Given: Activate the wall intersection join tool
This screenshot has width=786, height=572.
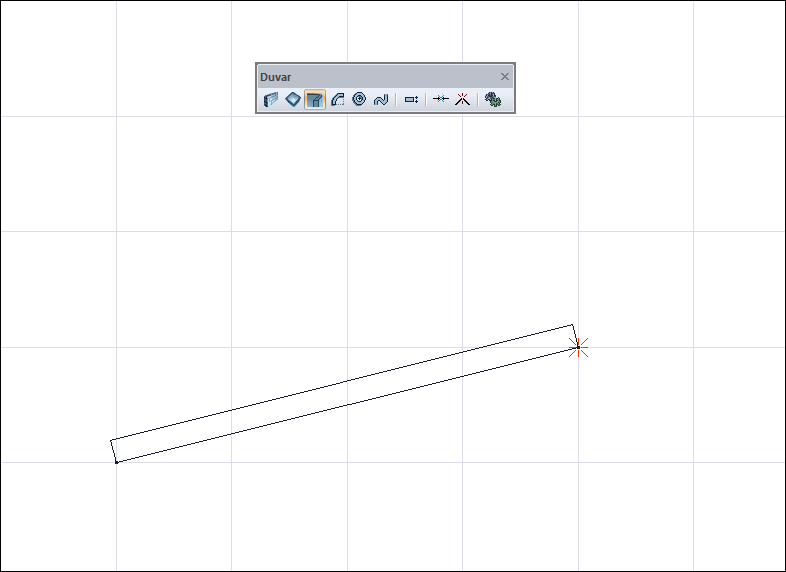Looking at the screenshot, I should pos(441,99).
